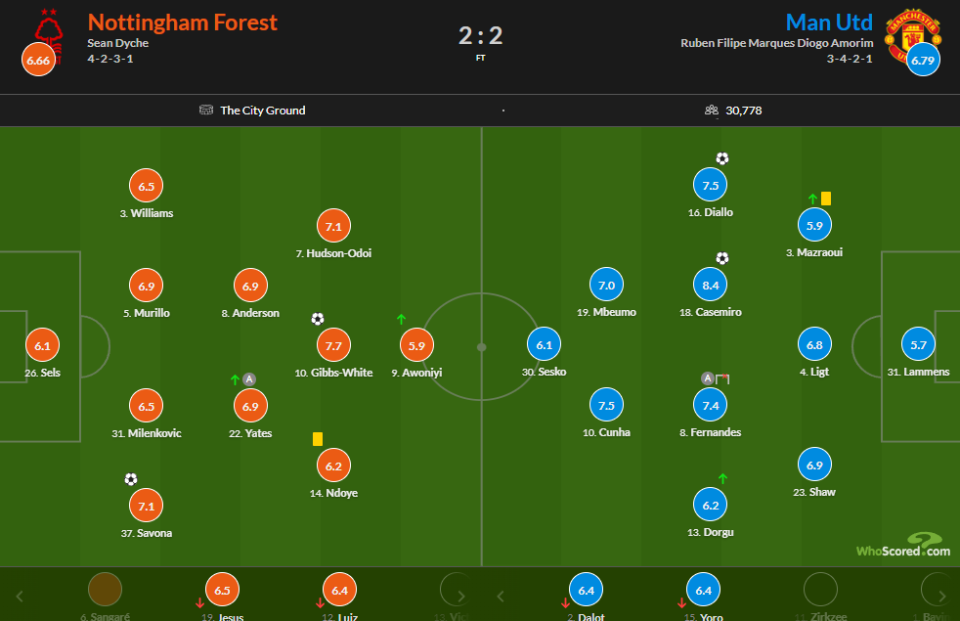Click the goal ball icon above Diallo
The image size is (960, 621).
tap(722, 158)
